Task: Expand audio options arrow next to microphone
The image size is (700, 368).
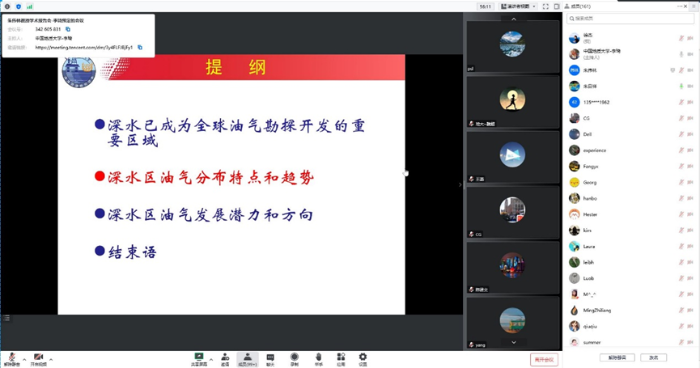Action: pos(24,359)
